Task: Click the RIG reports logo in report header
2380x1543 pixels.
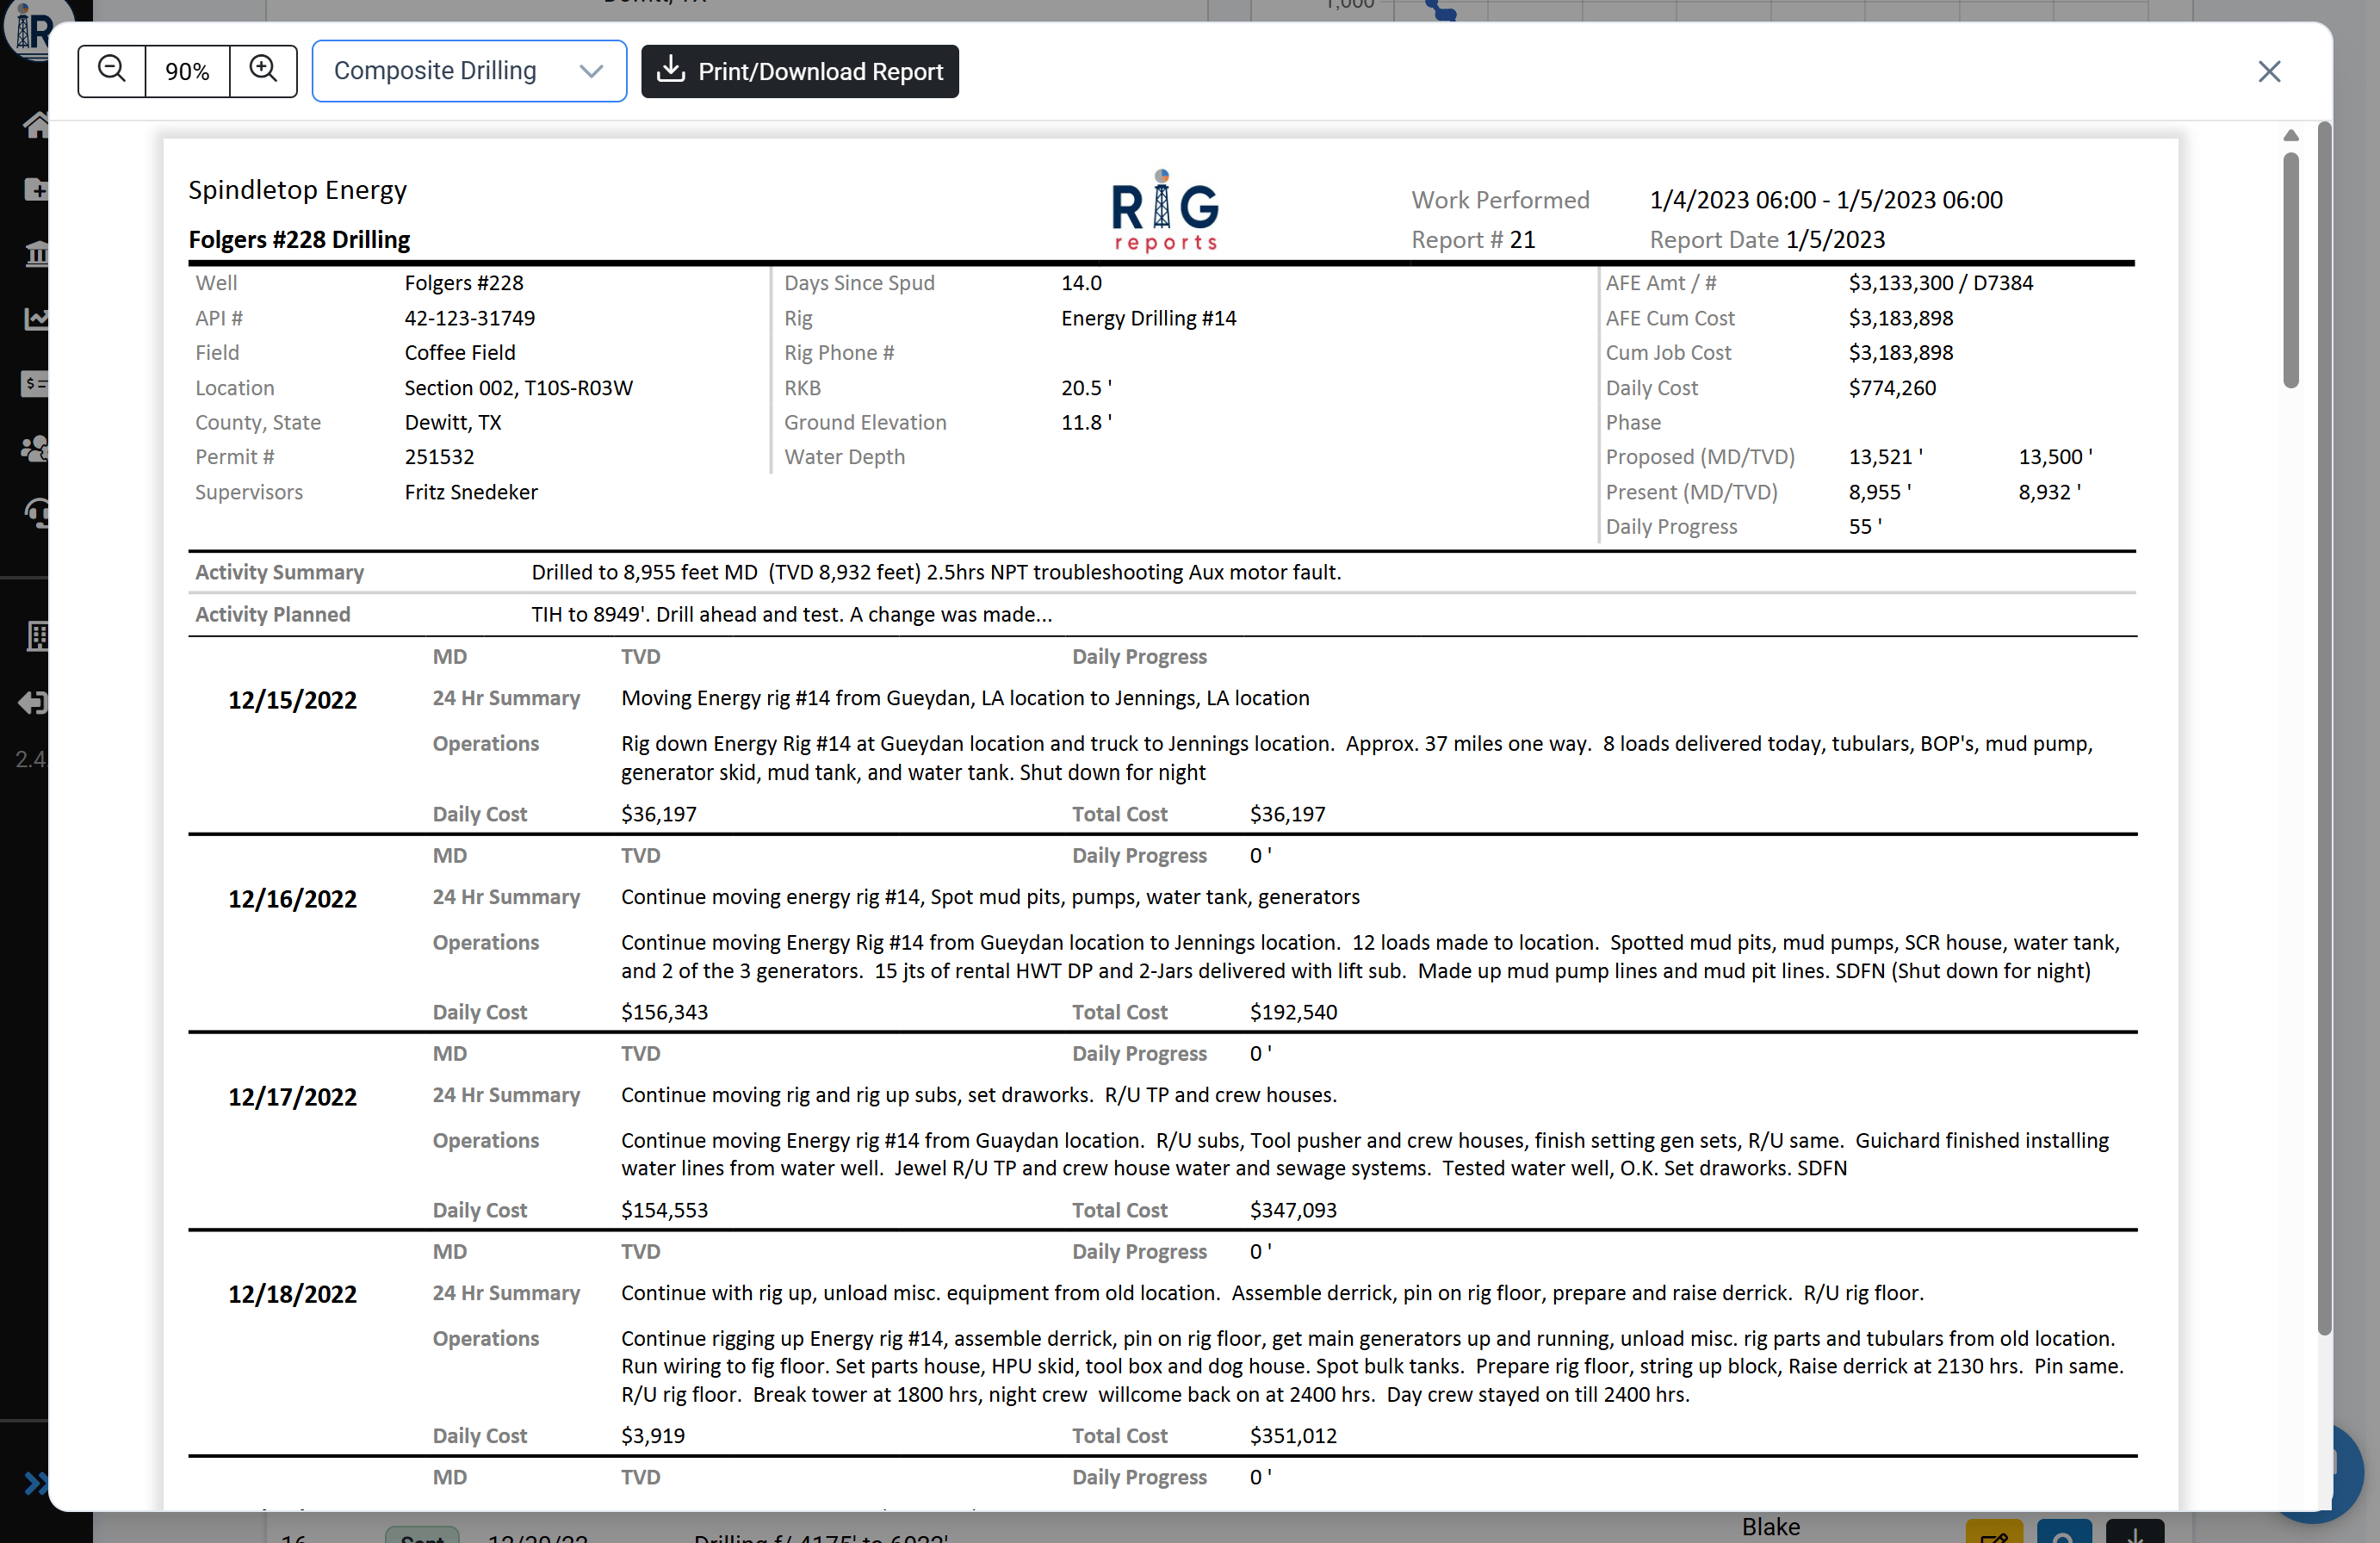Action: [x=1165, y=211]
